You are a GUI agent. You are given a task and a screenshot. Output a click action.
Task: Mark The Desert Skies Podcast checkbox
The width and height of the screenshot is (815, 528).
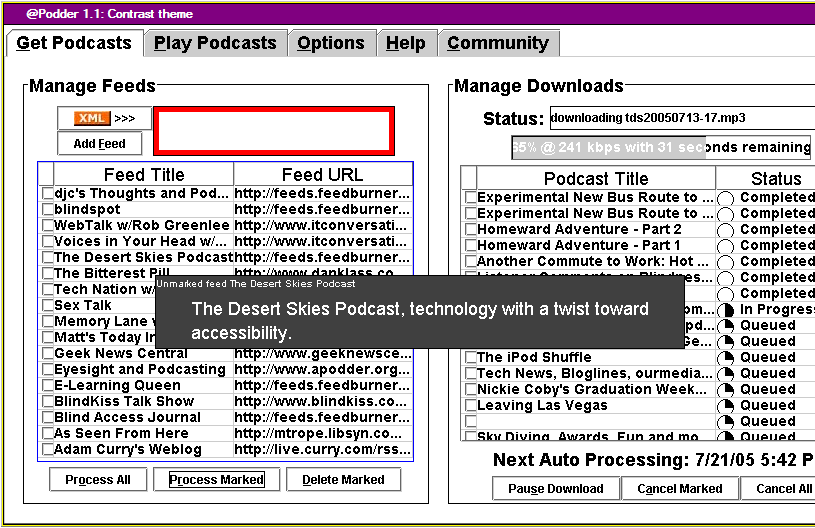click(48, 258)
